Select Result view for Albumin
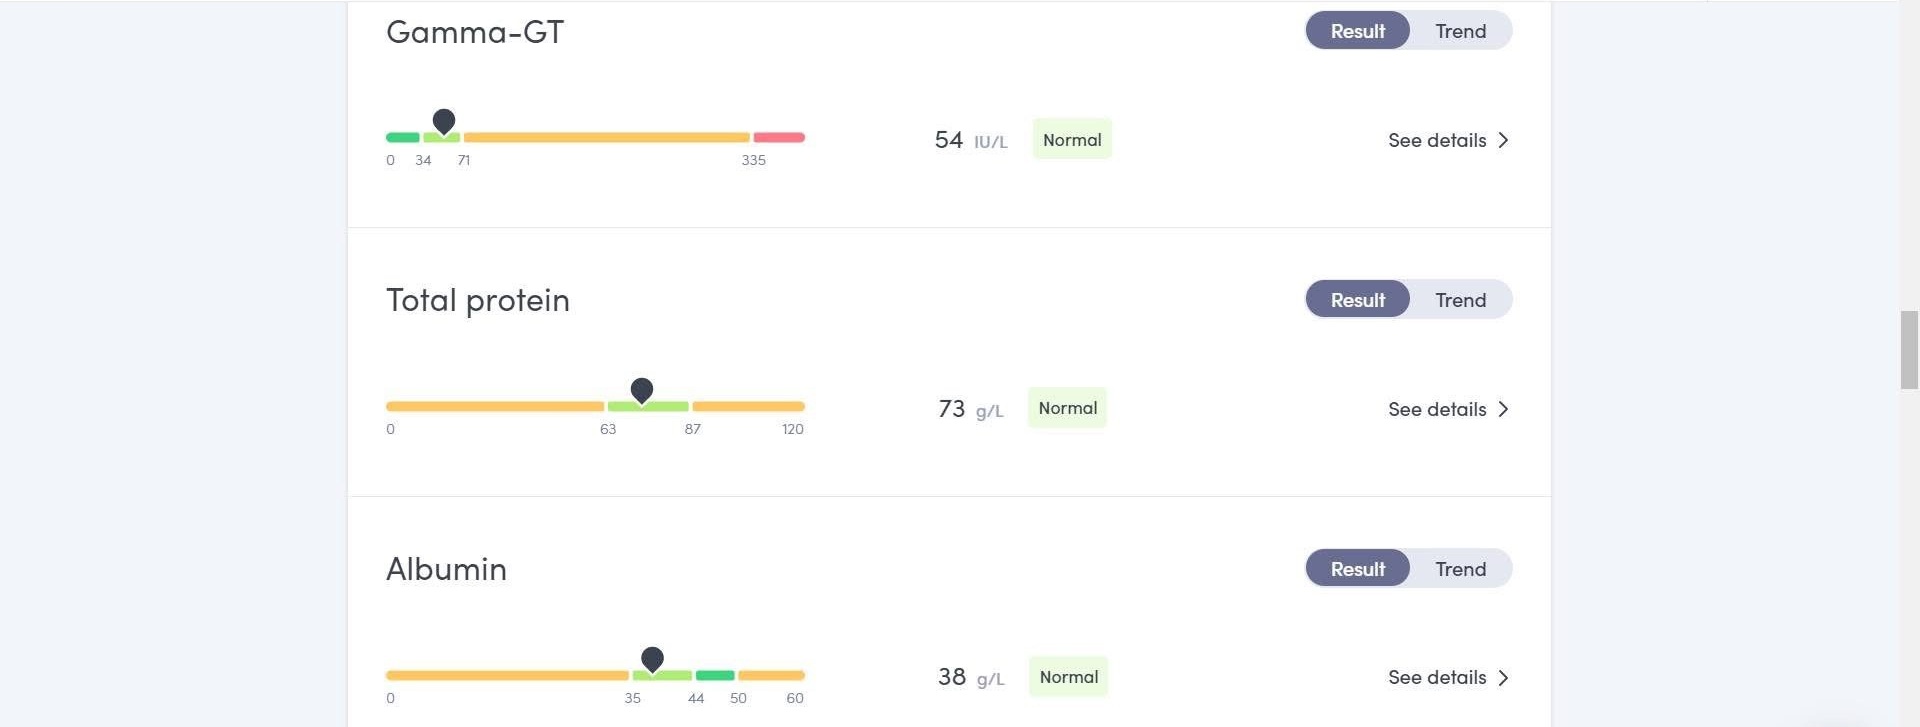Image resolution: width=1920 pixels, height=727 pixels. click(1357, 569)
